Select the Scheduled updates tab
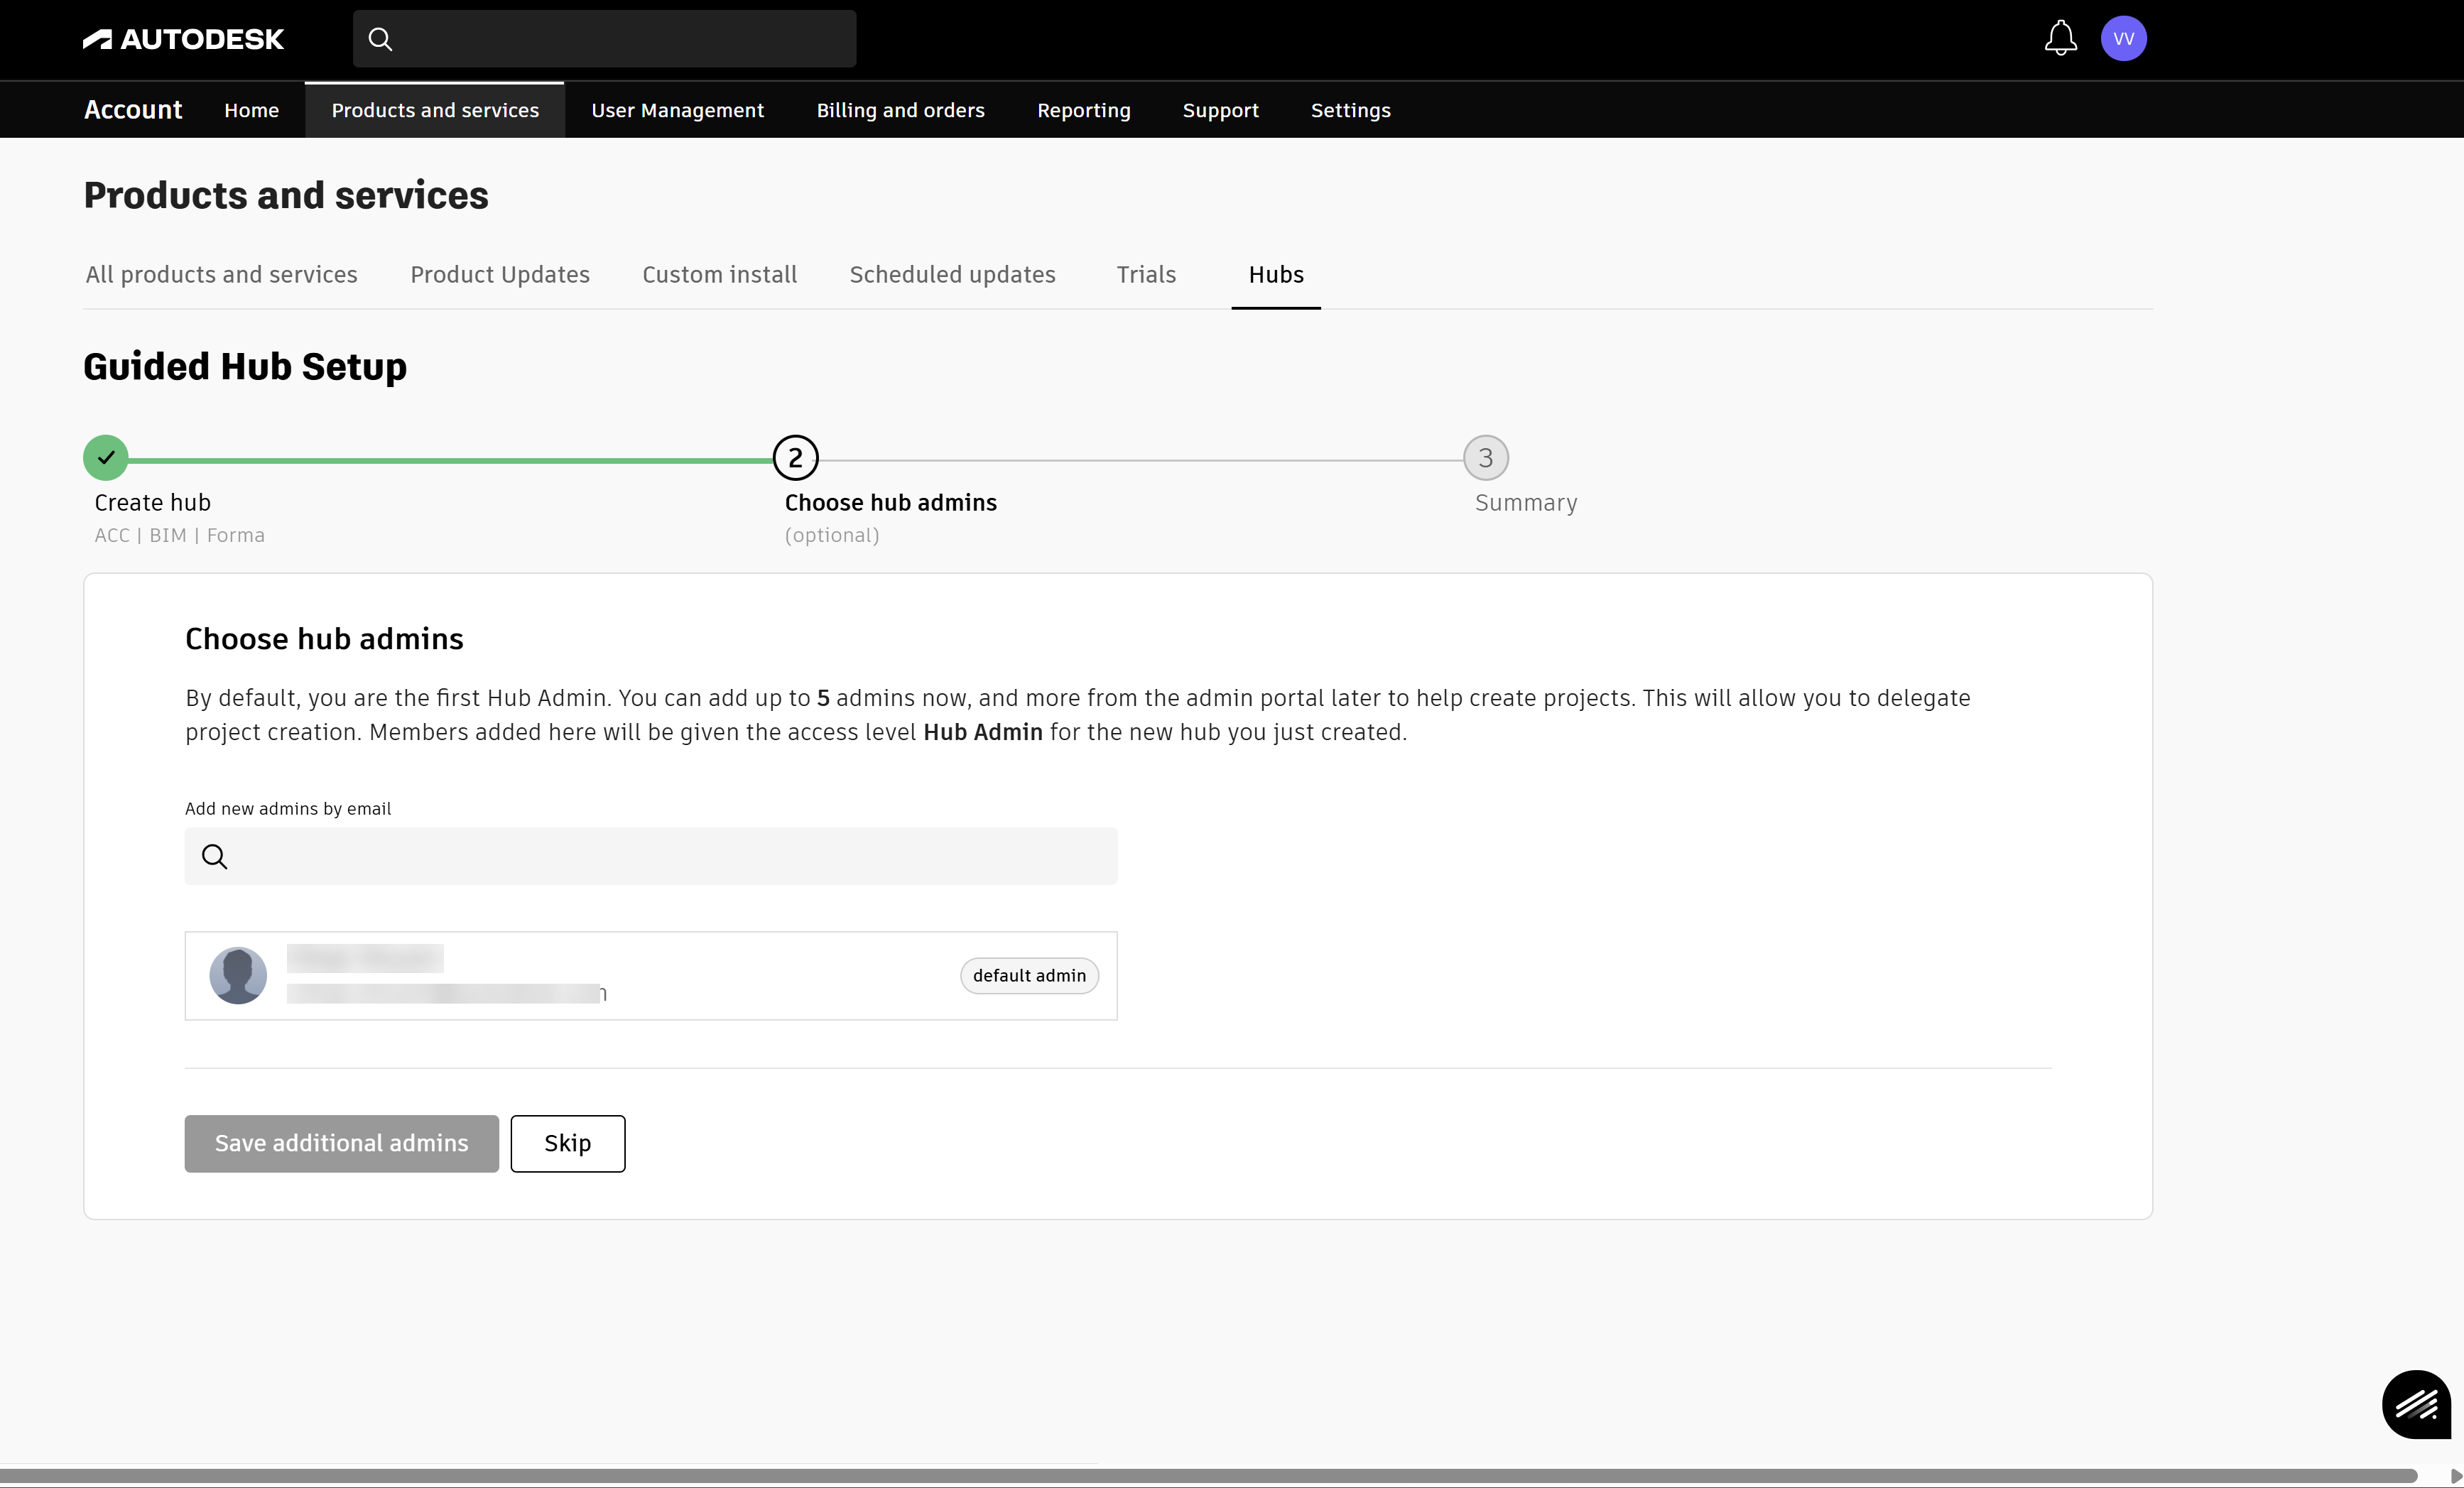2464x1488 pixels. pos(952,274)
